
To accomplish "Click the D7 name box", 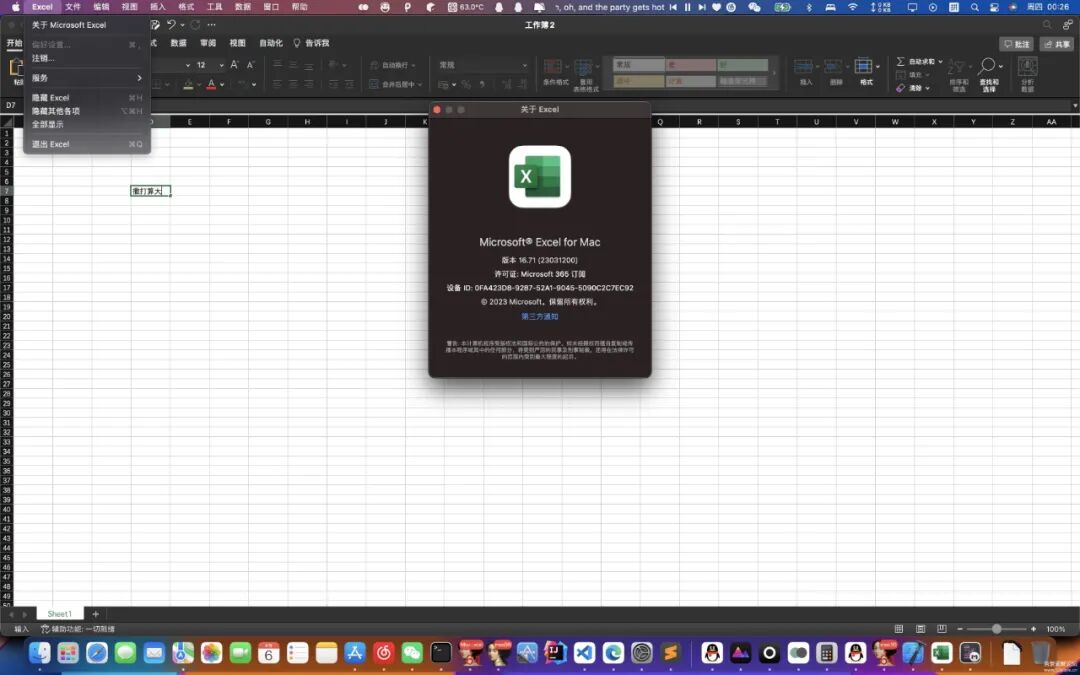I will (11, 105).
